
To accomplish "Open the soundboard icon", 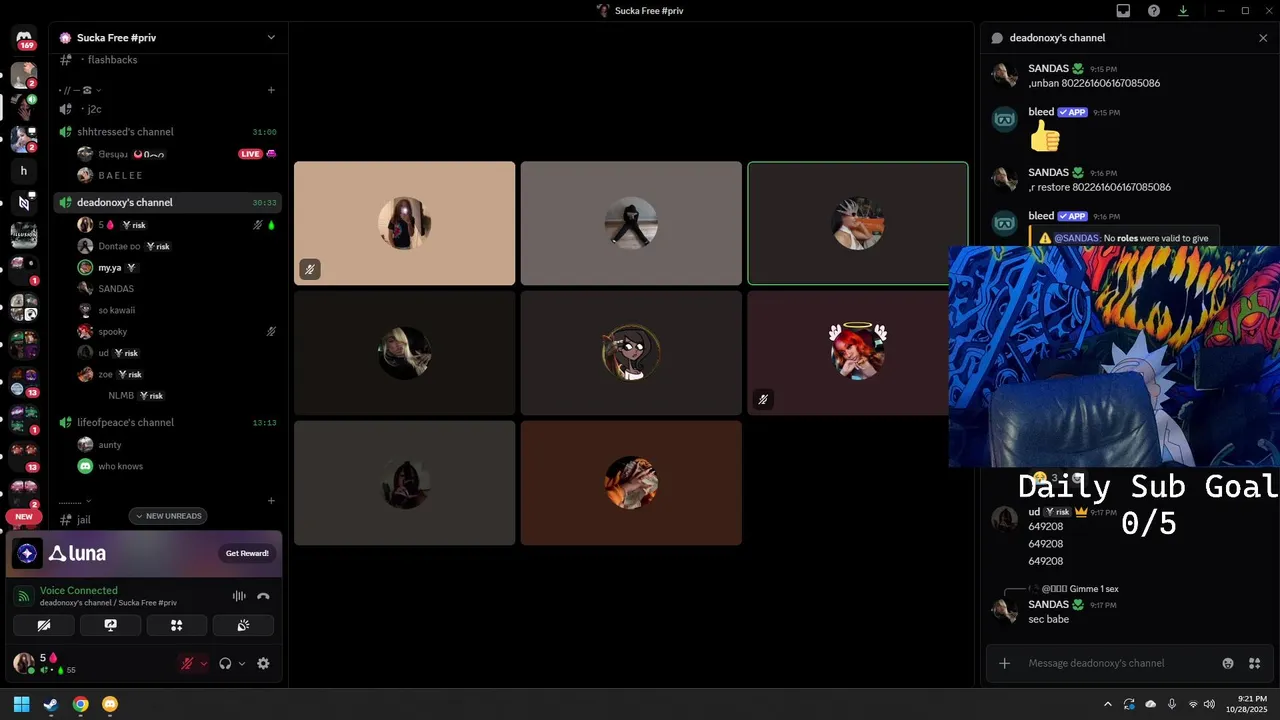I will click(243, 625).
